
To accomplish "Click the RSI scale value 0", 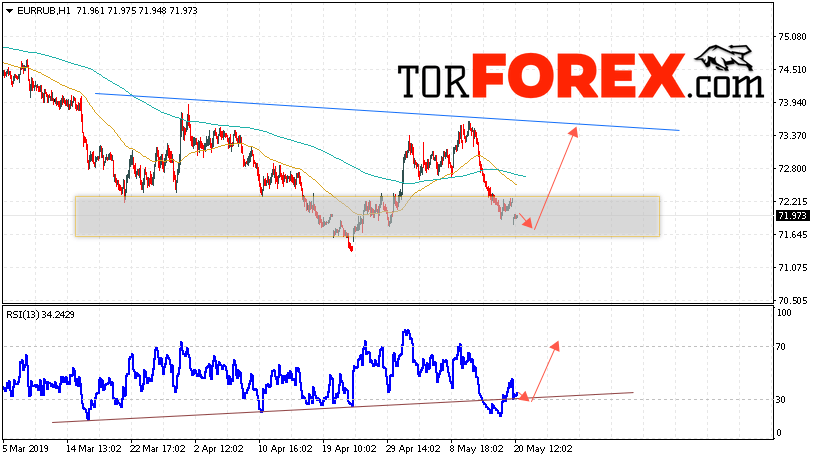I will [x=778, y=433].
